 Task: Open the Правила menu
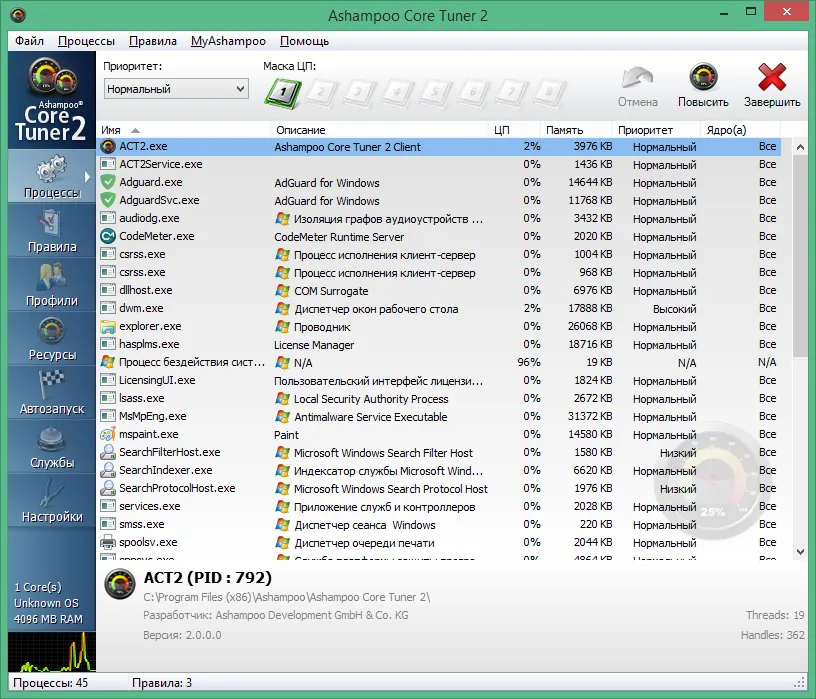pyautogui.click(x=152, y=41)
